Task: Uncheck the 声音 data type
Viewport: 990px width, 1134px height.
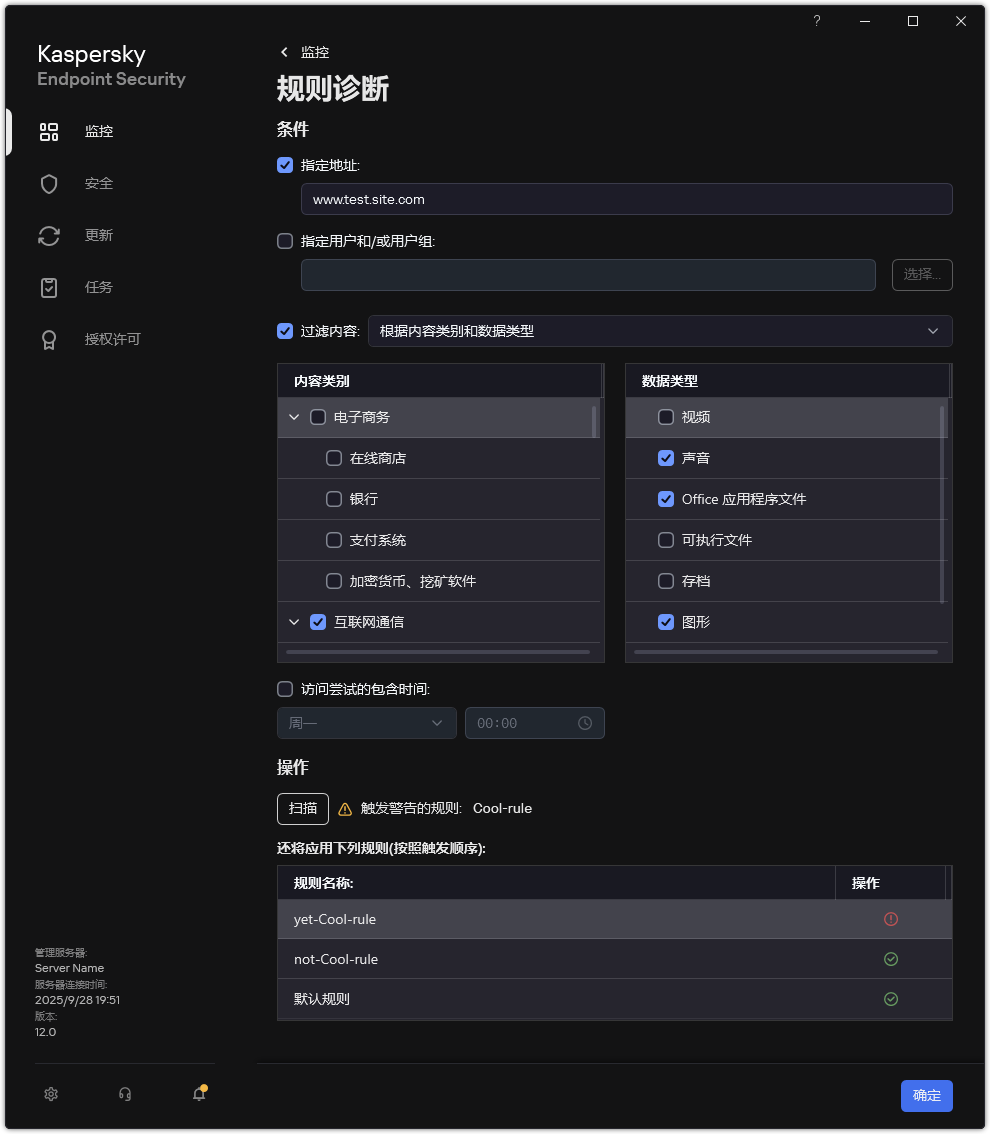Action: [666, 458]
